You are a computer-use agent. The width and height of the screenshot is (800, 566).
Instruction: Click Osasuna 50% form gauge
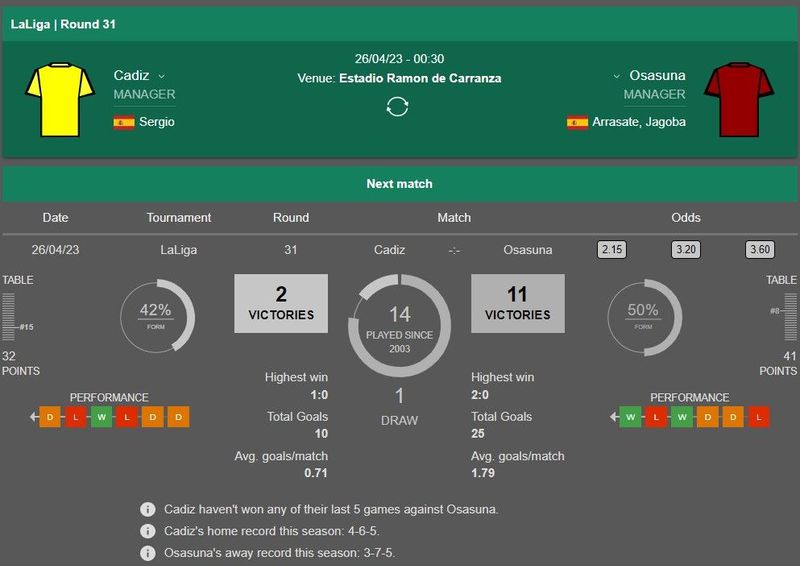(644, 317)
